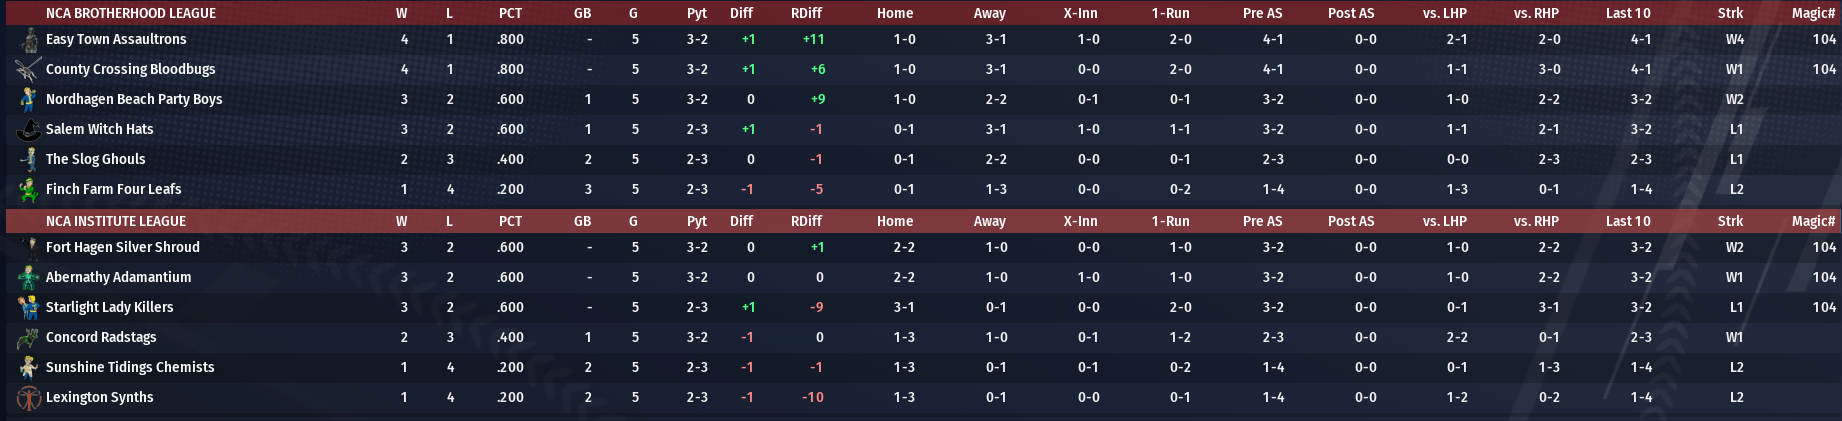Select the Fort Hagen Silver Shroud logo
The image size is (1842, 421).
(x=28, y=248)
